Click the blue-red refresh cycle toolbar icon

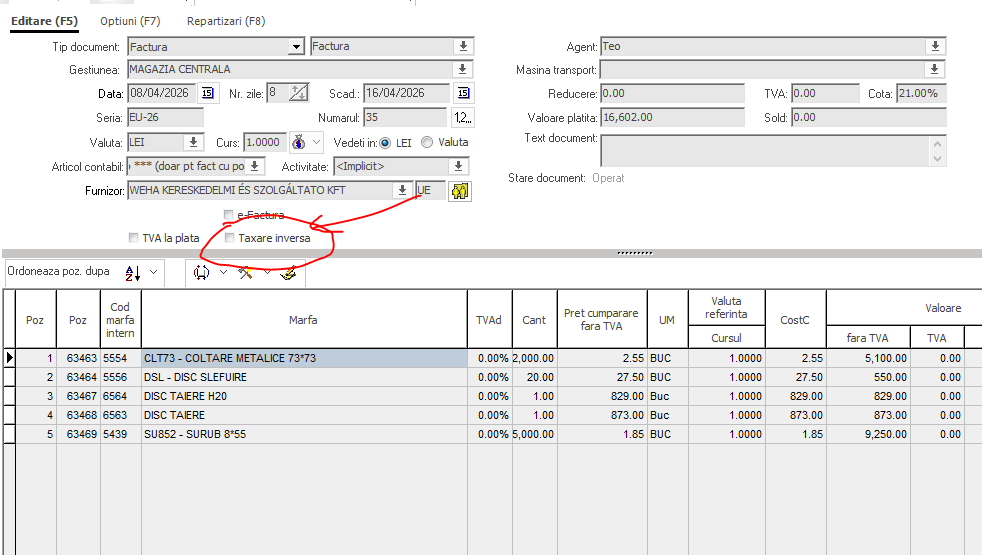click(x=202, y=272)
